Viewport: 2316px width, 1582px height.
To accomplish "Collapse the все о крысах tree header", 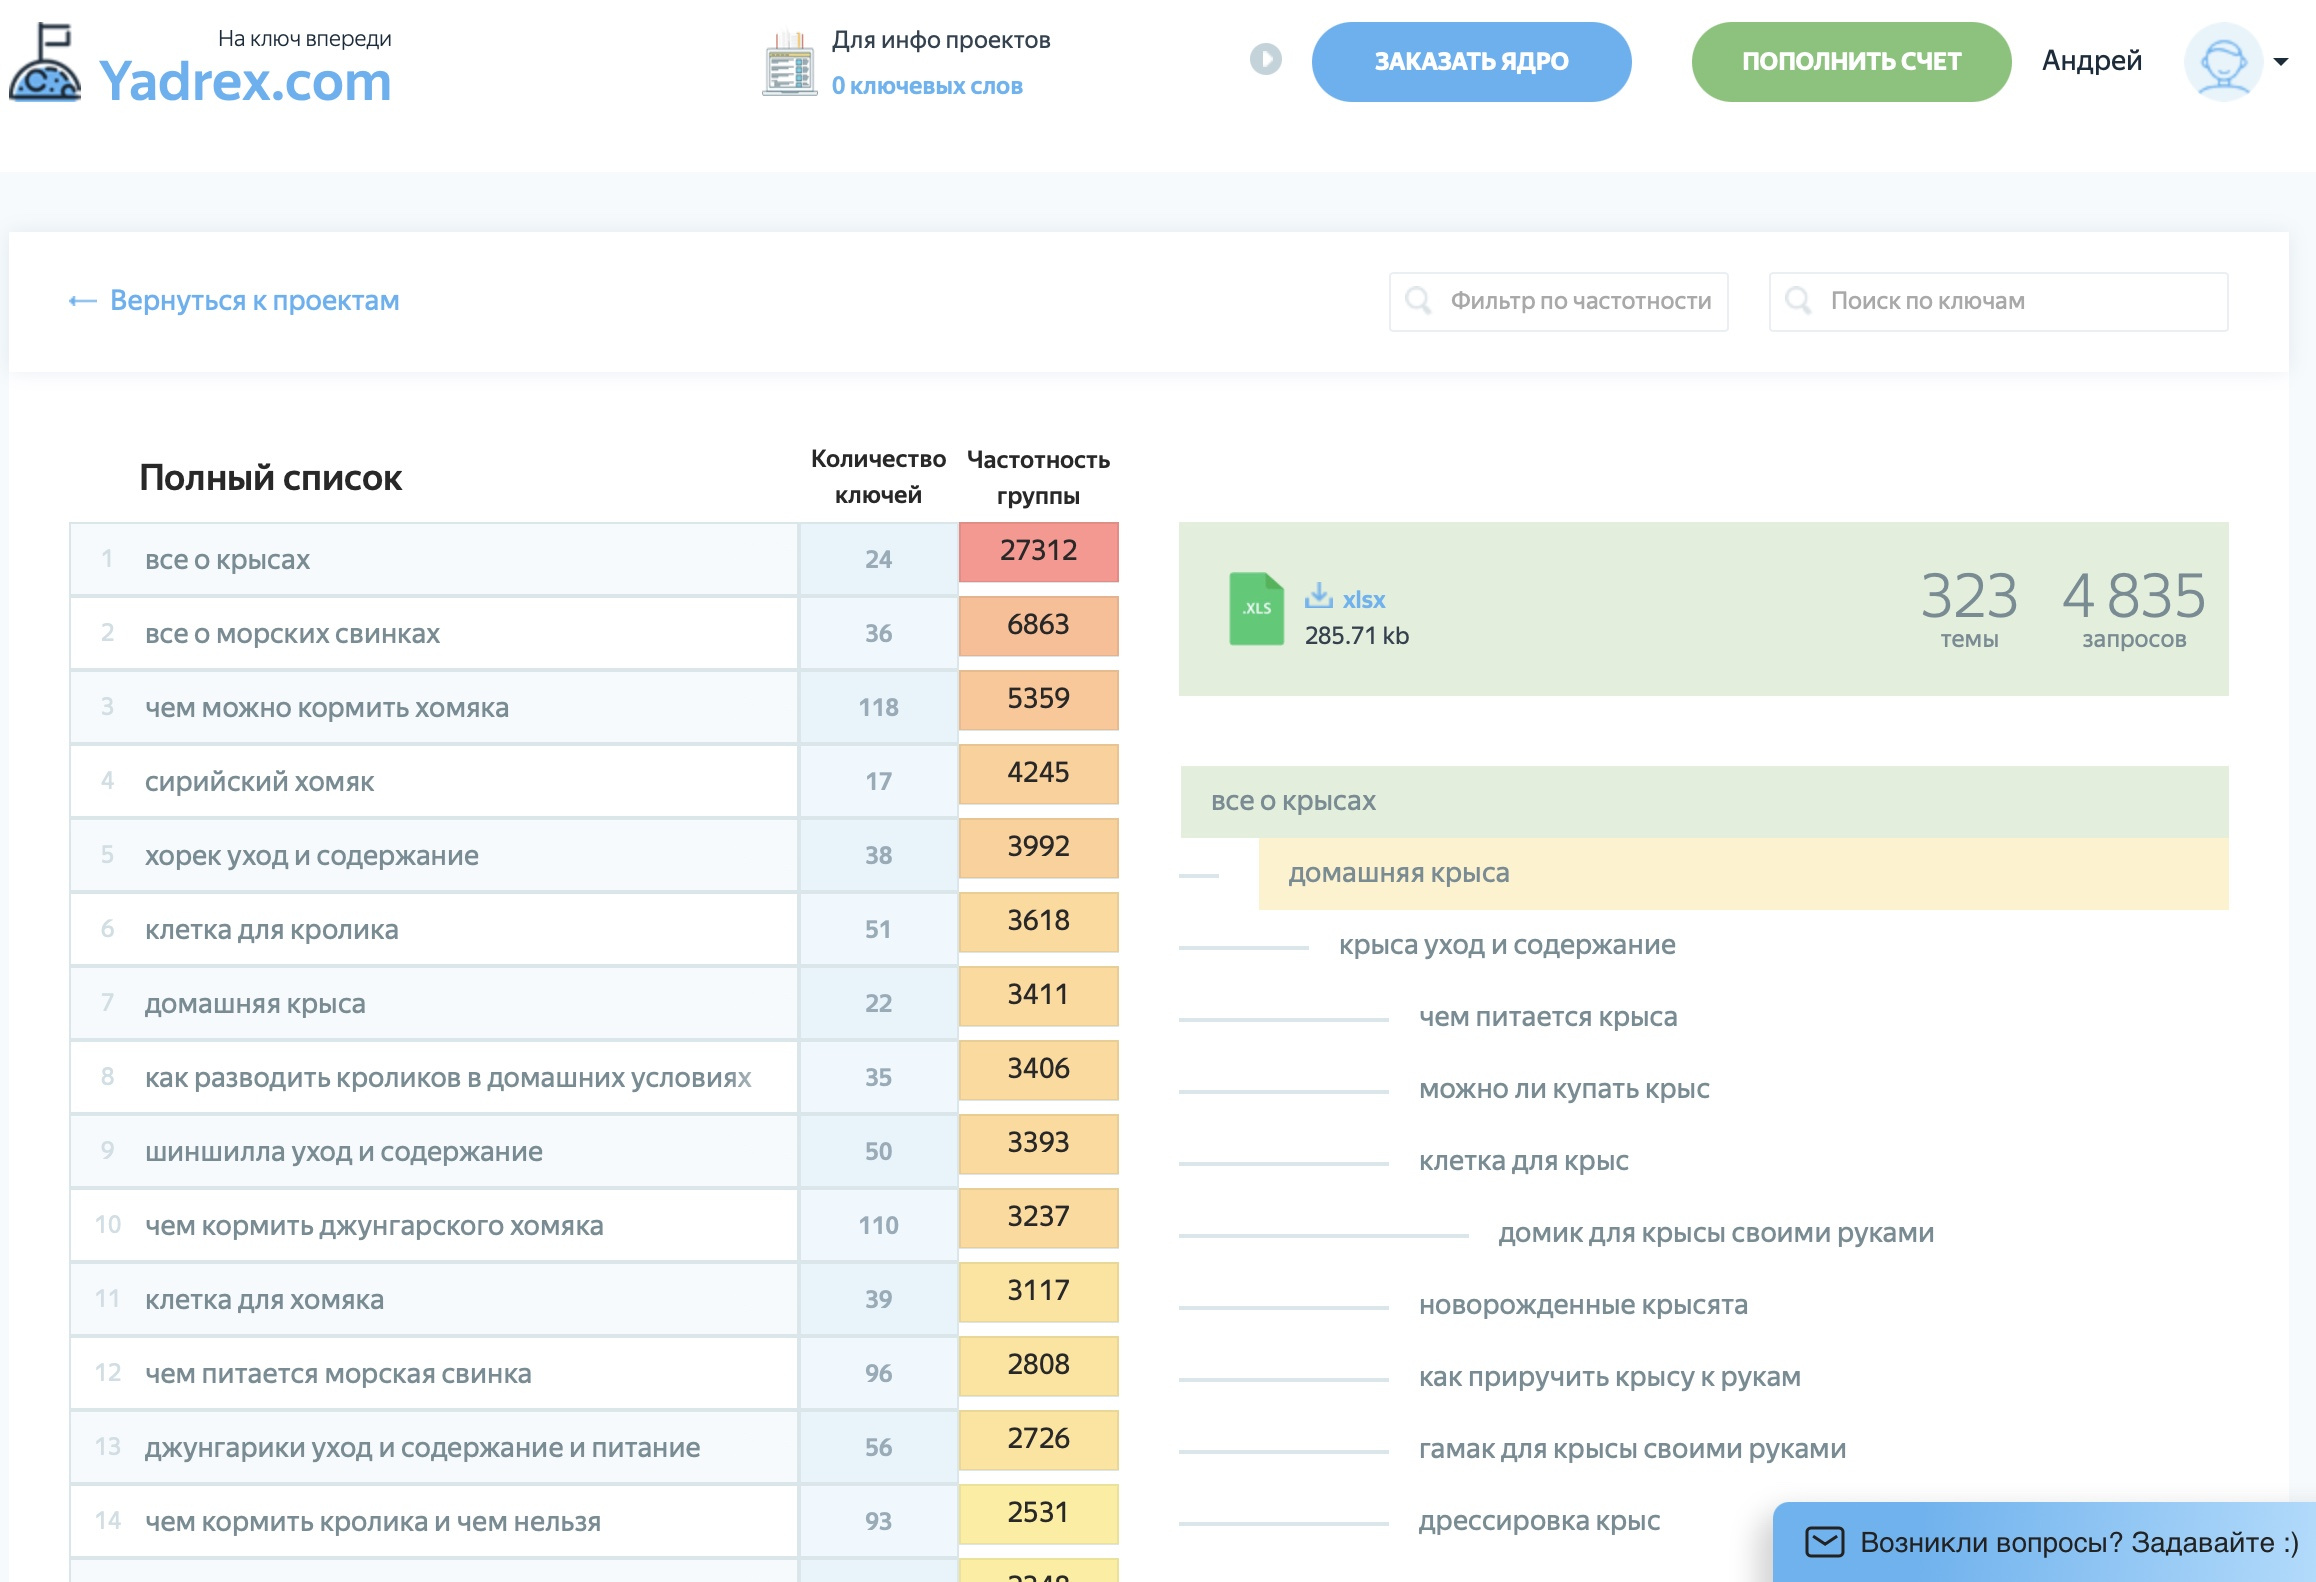I will point(1292,801).
